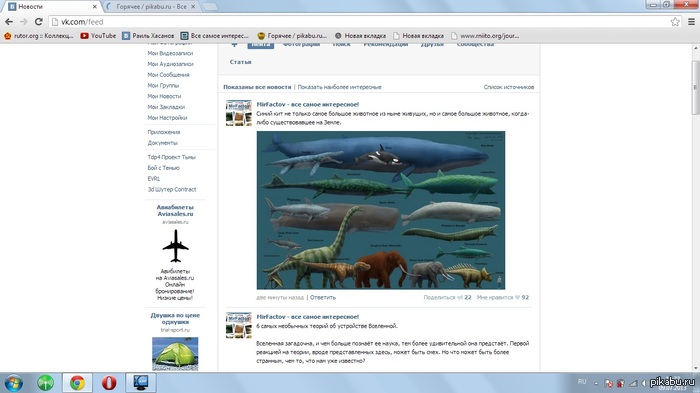
Task: Bookmark page with star icon
Action: point(675,21)
